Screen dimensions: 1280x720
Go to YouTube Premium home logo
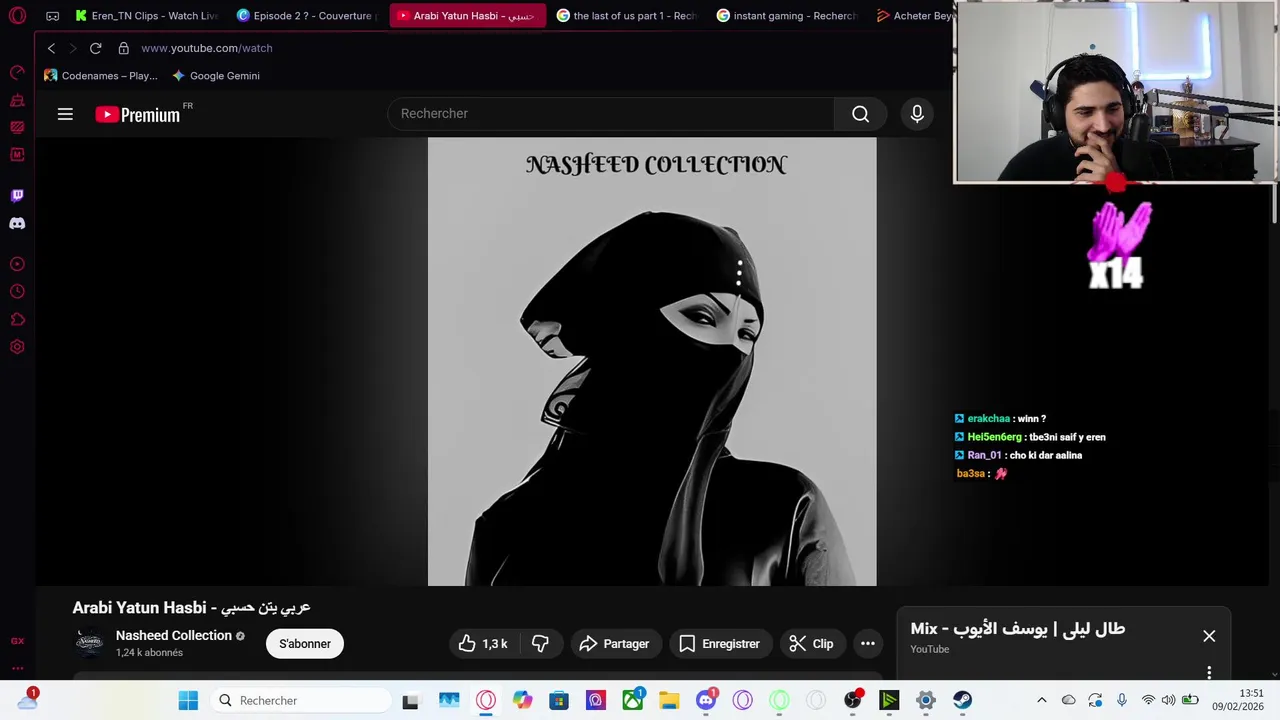[140, 114]
